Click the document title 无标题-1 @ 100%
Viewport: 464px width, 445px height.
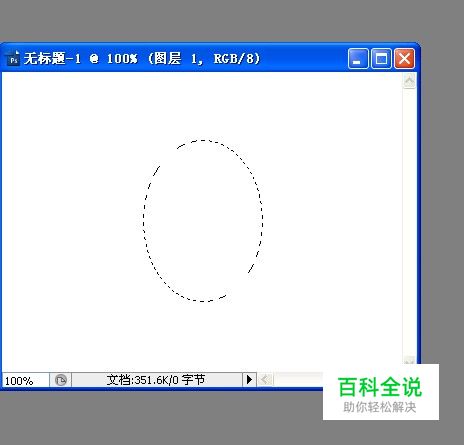(80, 59)
